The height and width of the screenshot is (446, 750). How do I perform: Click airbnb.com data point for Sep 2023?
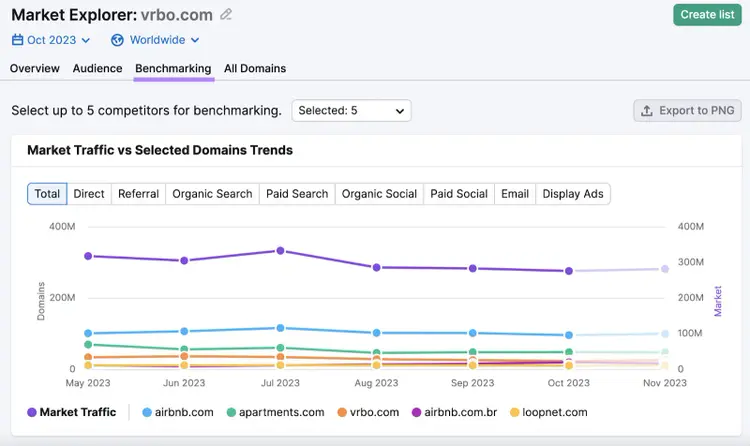(x=473, y=333)
